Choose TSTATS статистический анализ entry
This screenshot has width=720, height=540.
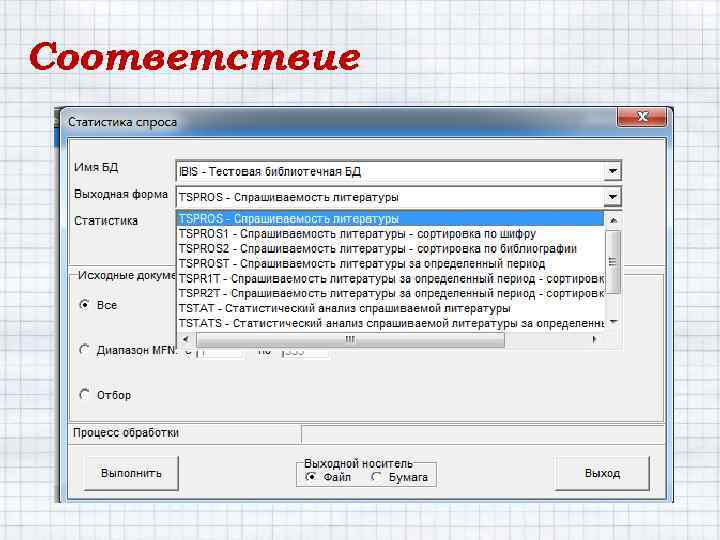tap(390, 323)
